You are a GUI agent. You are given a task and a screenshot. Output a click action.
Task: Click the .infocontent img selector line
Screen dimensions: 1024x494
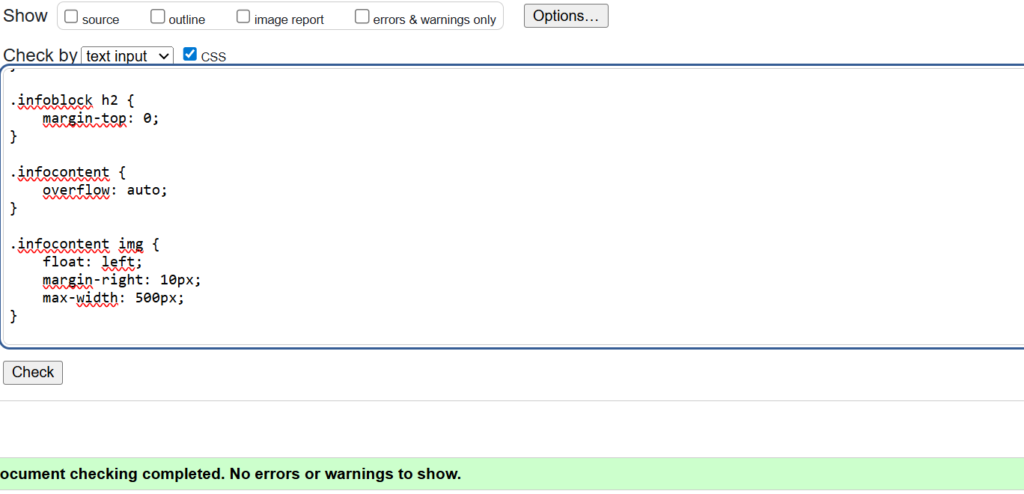(85, 244)
